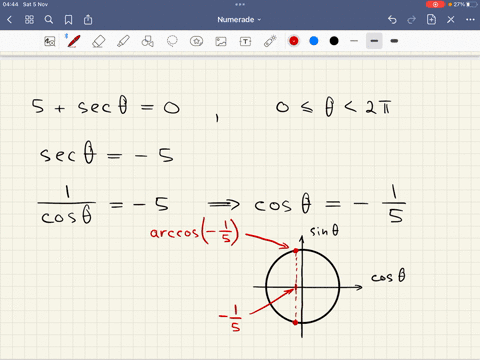Select the thickest stroke width
The height and width of the screenshot is (360, 480).
[394, 41]
